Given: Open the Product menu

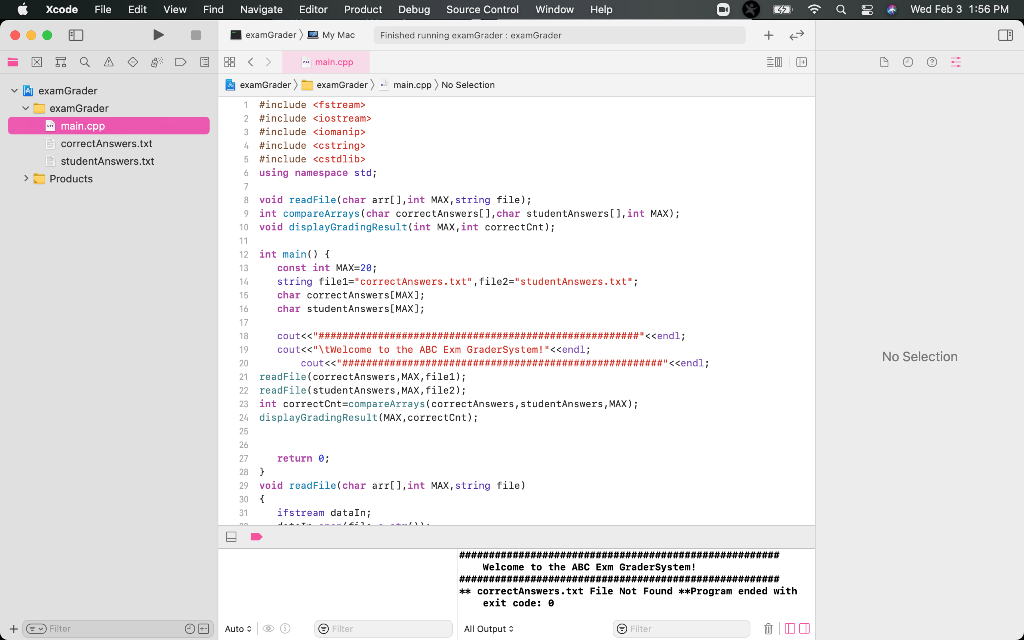Looking at the screenshot, I should pos(362,10).
